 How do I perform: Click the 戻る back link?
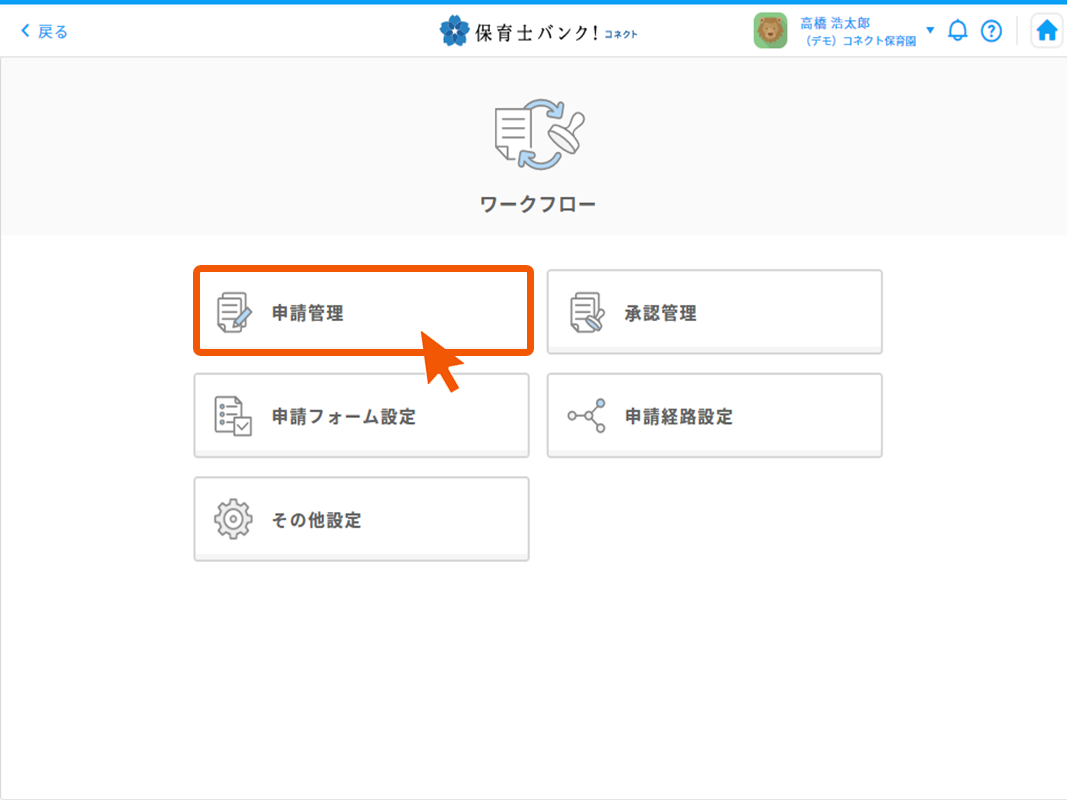tap(45, 31)
